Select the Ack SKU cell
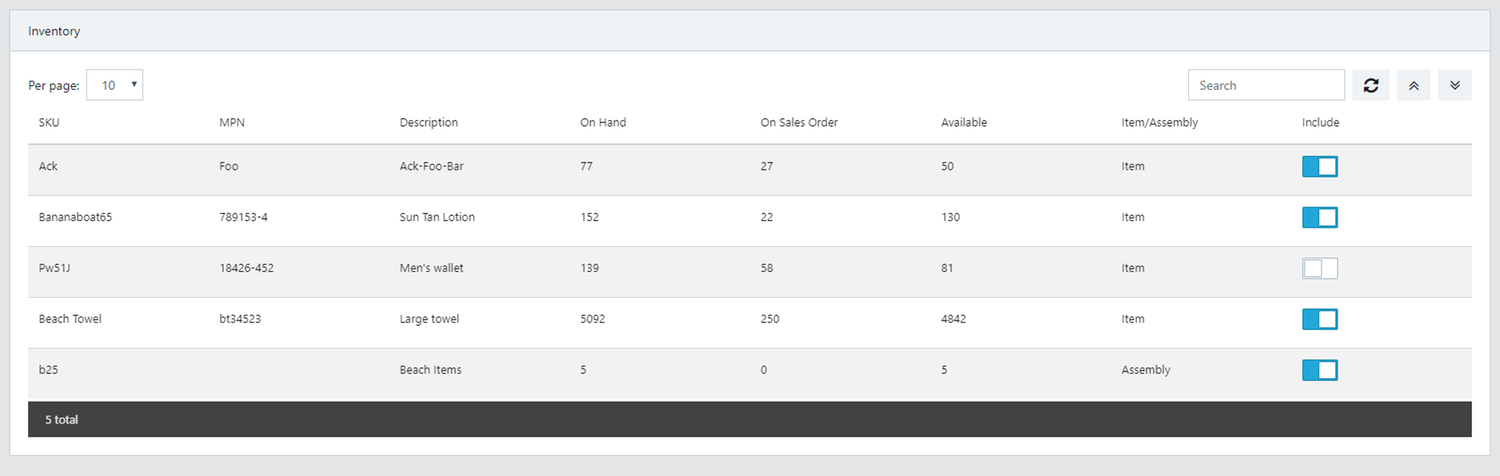This screenshot has height=476, width=1500. (48, 166)
